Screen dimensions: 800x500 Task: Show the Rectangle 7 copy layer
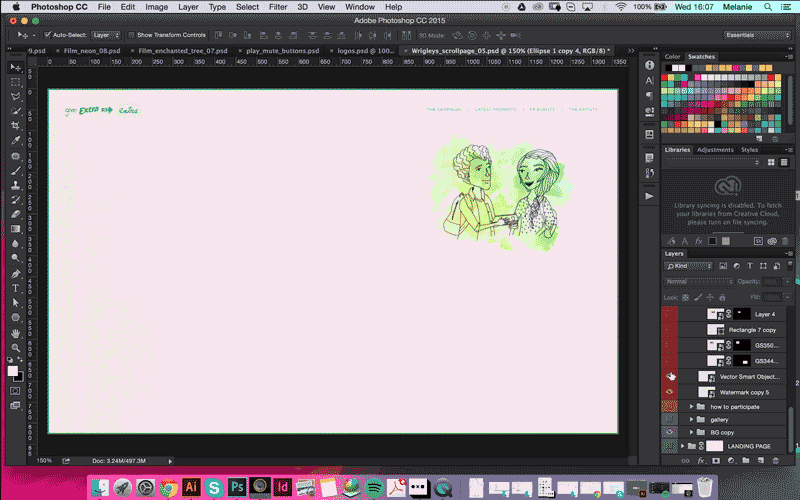(669, 330)
